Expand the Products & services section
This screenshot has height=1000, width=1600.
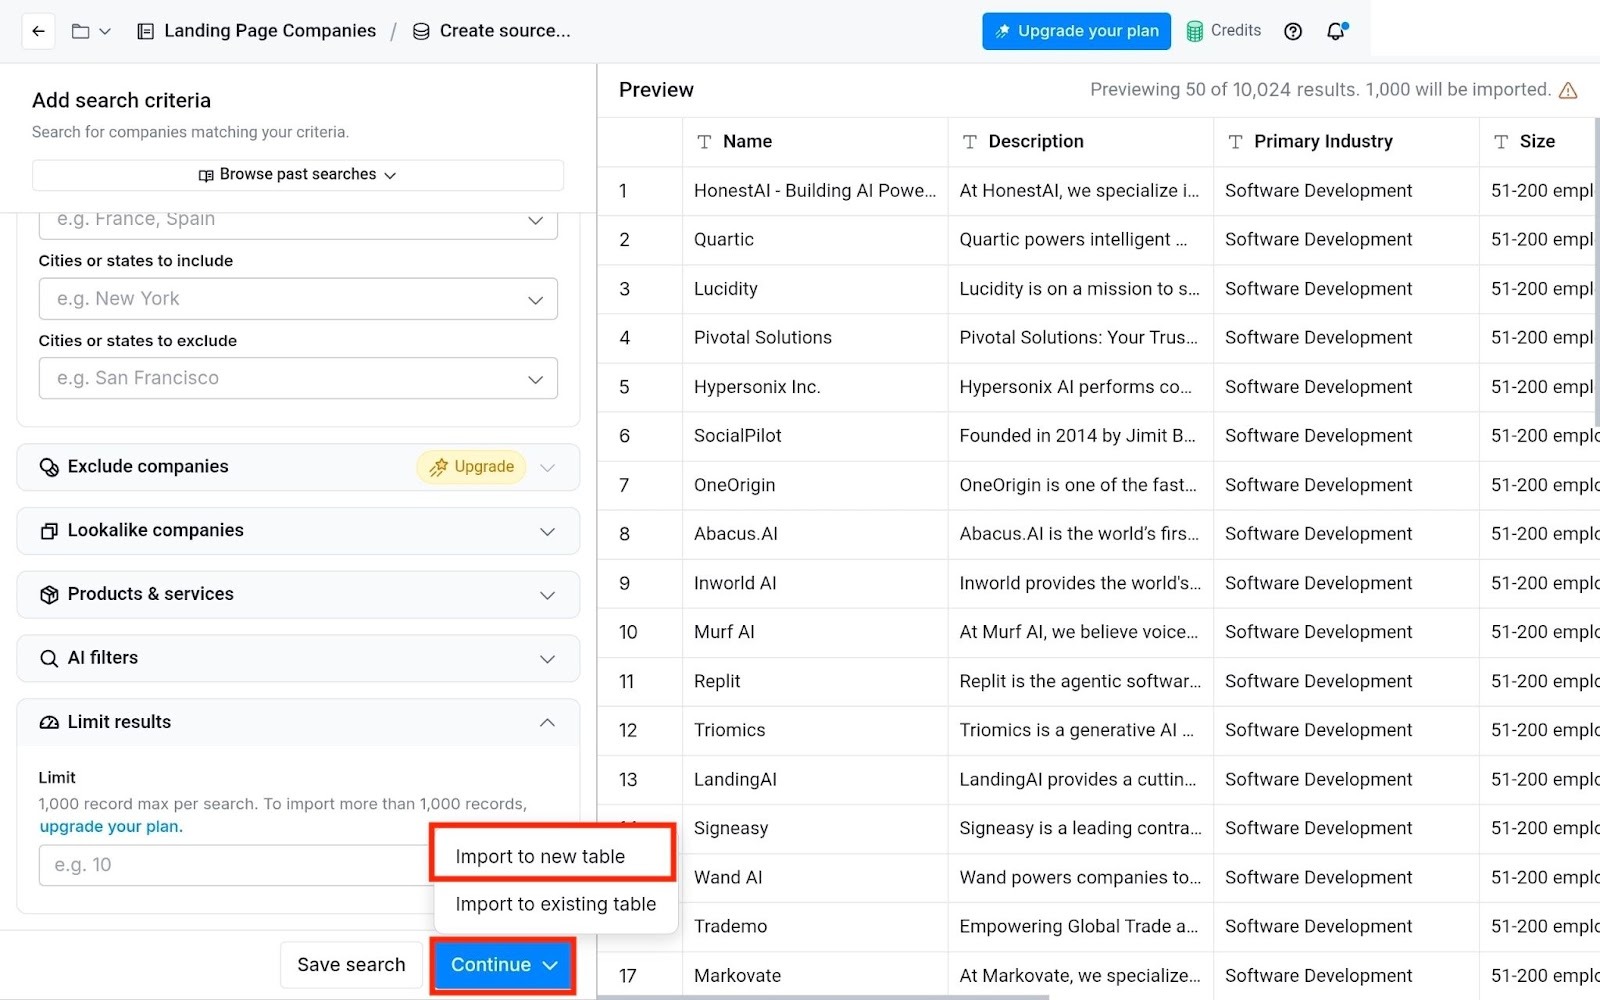pos(298,595)
